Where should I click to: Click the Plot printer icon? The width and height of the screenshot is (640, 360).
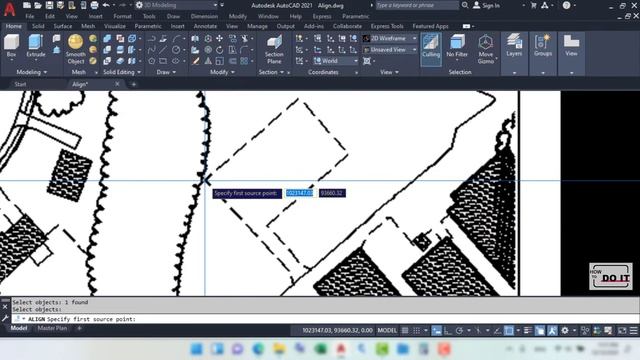94,5
